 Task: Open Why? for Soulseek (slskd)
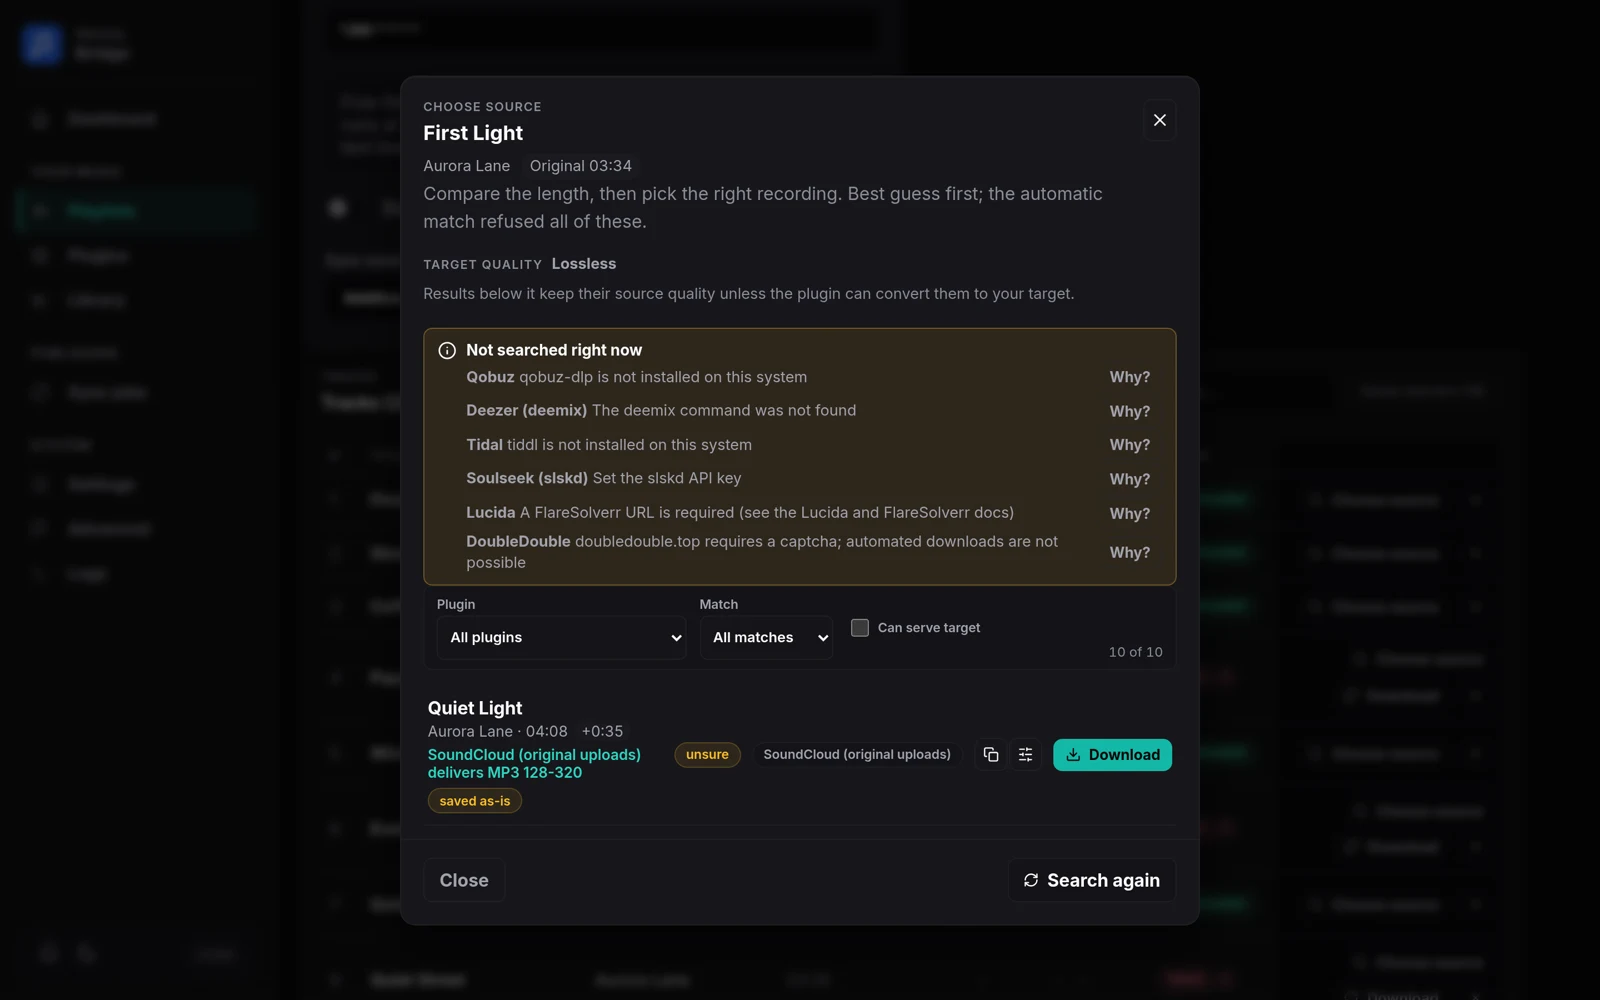click(1129, 479)
